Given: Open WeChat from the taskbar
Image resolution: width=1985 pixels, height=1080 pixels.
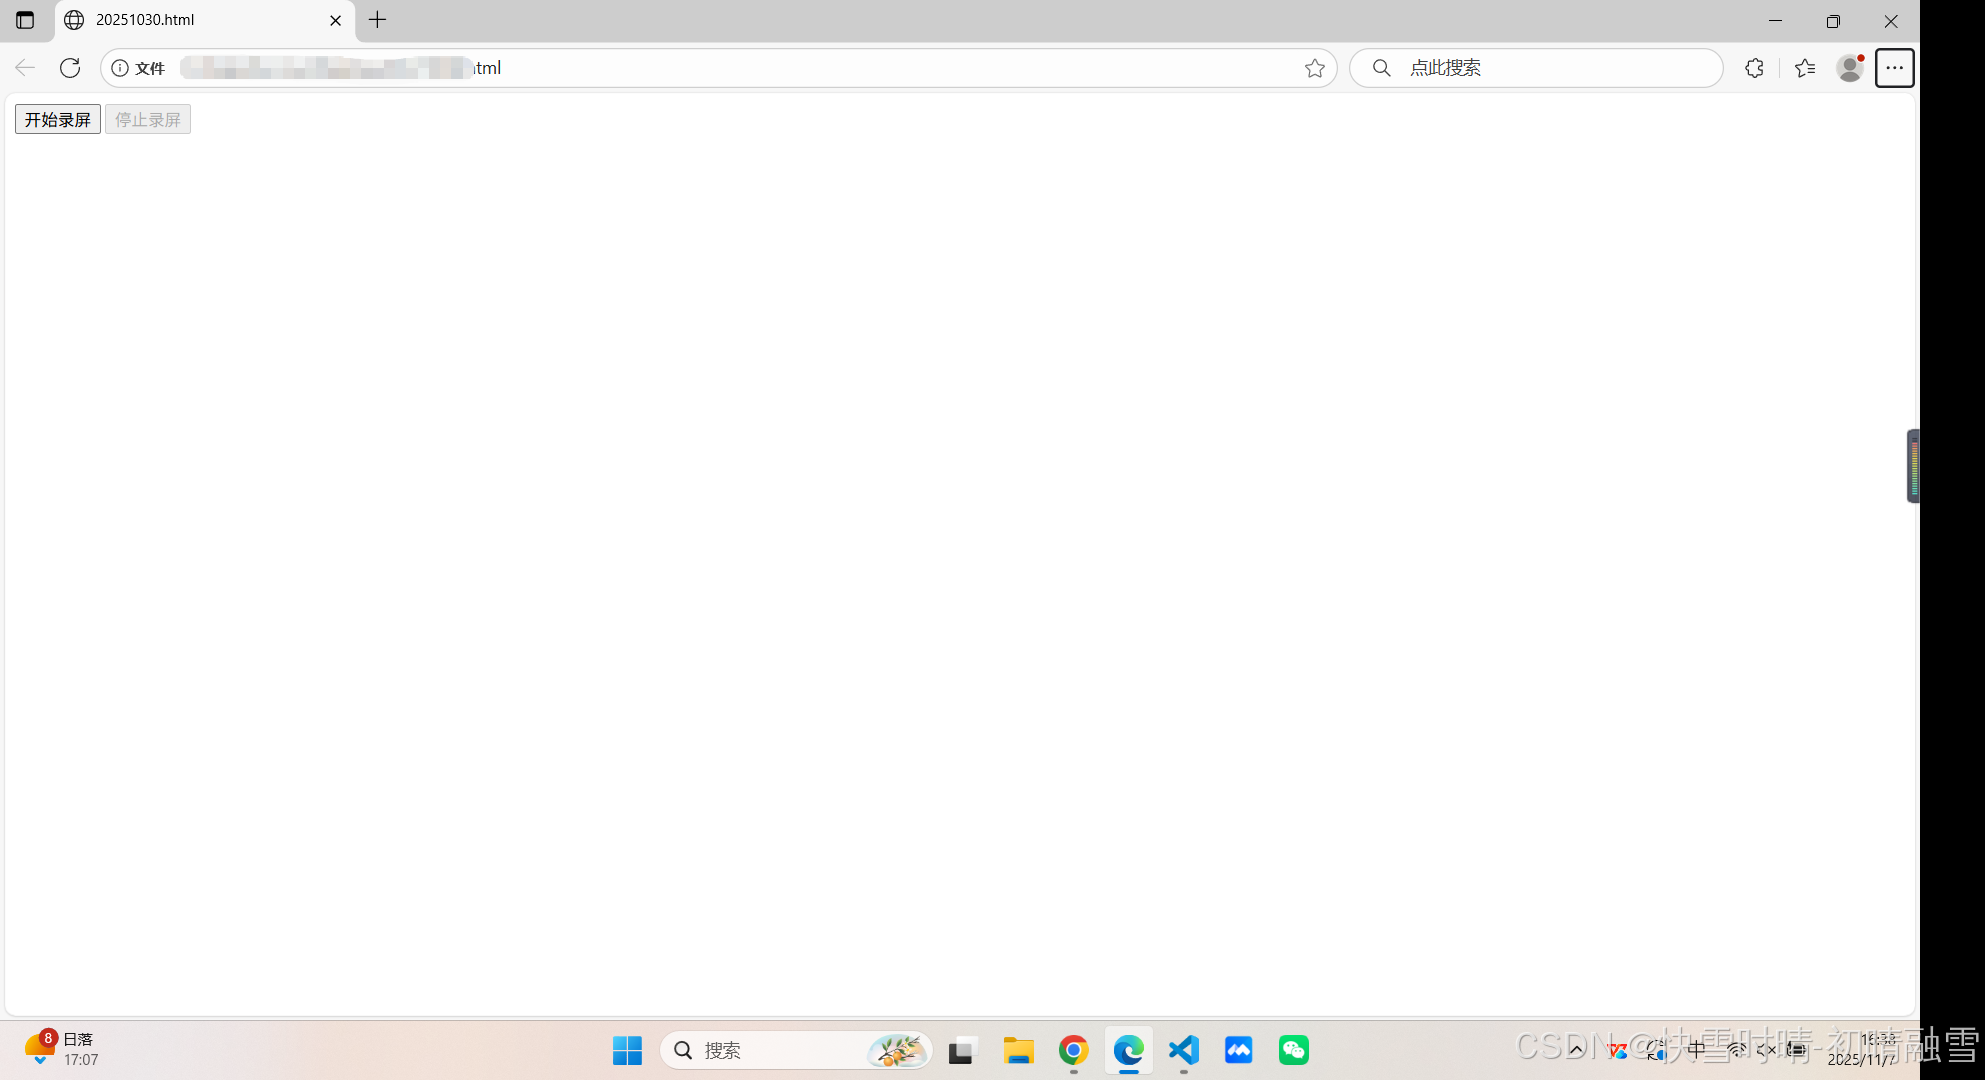Looking at the screenshot, I should click(x=1293, y=1050).
